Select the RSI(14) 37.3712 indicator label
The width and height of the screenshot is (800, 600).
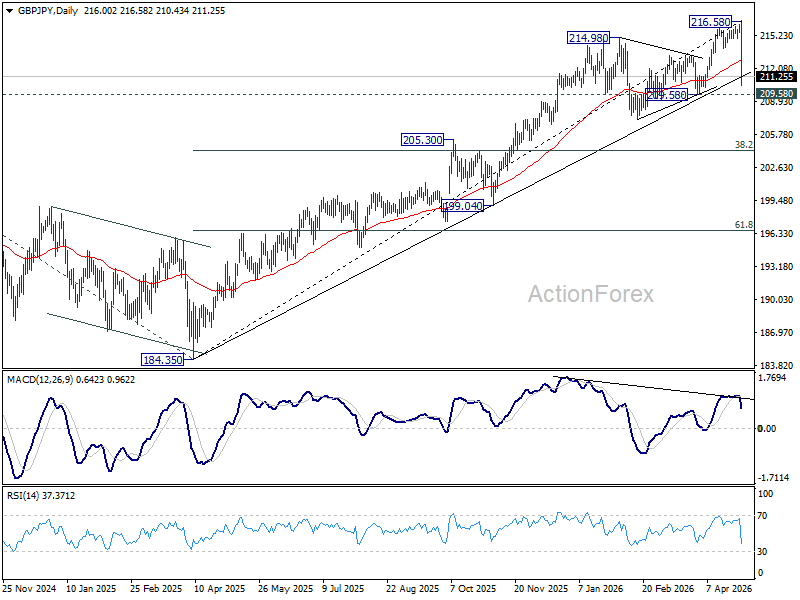click(40, 495)
